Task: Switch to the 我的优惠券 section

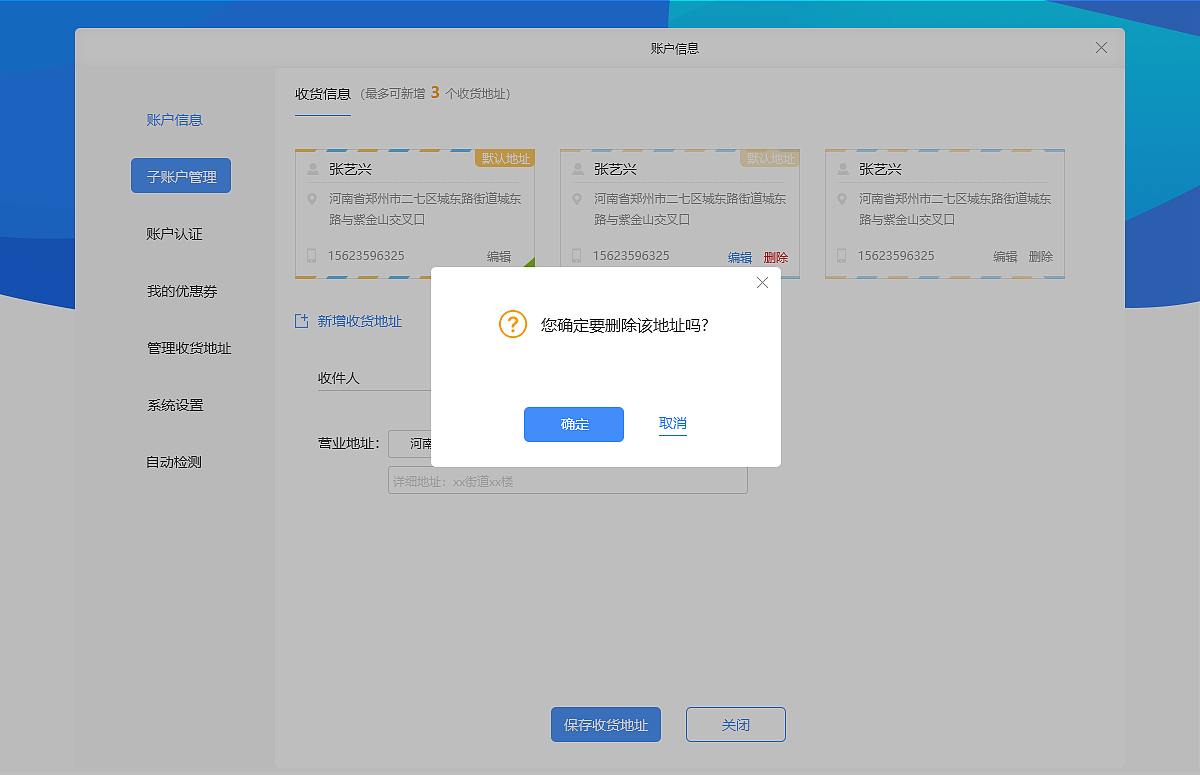Action: [x=180, y=290]
